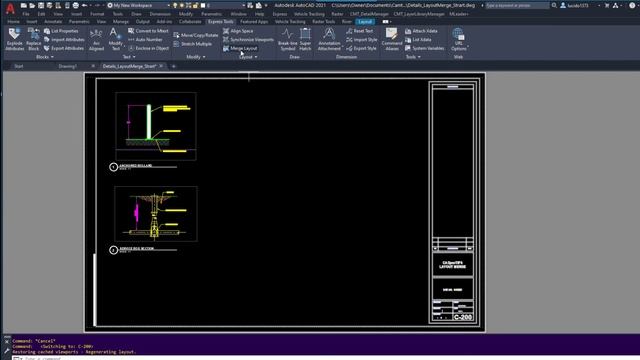Select the Replace Block tool

coord(33,39)
